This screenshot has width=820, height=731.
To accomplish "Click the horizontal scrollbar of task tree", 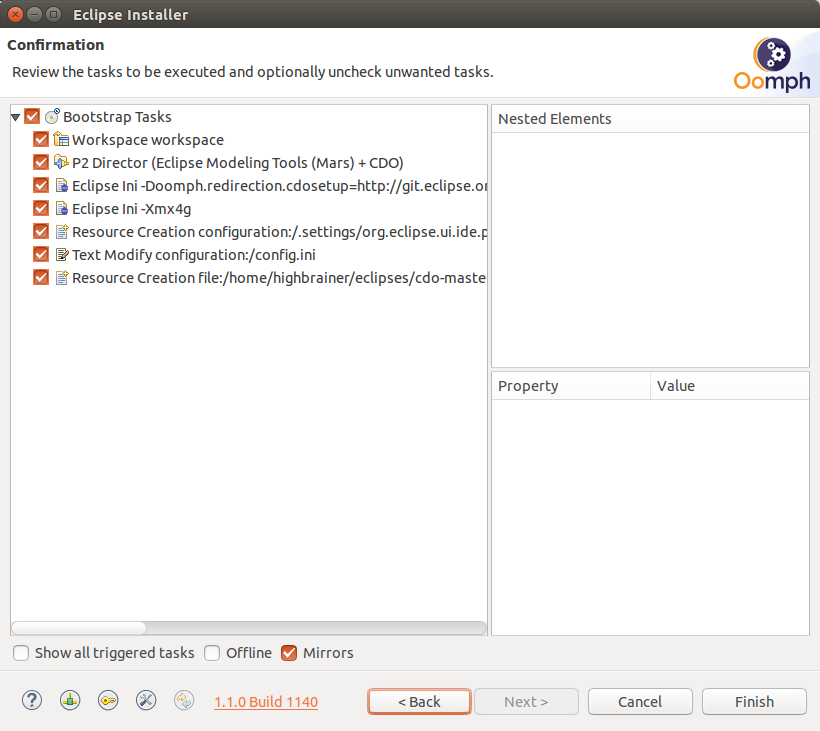I will point(249,627).
